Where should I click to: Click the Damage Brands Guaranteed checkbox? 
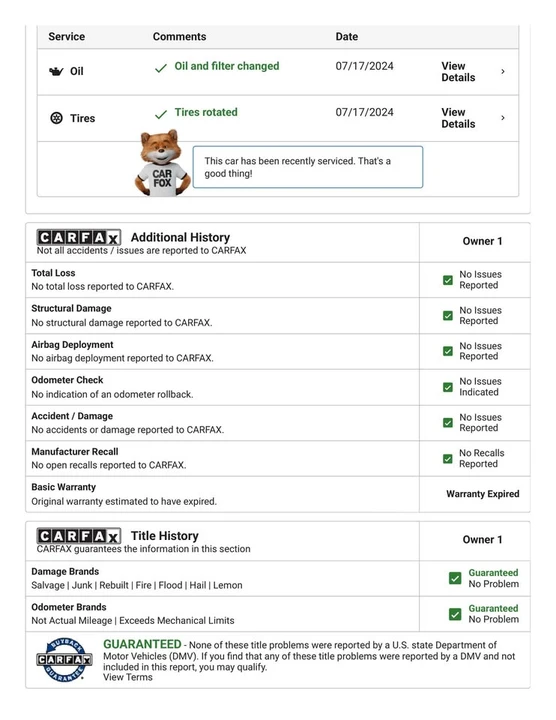[x=455, y=578]
